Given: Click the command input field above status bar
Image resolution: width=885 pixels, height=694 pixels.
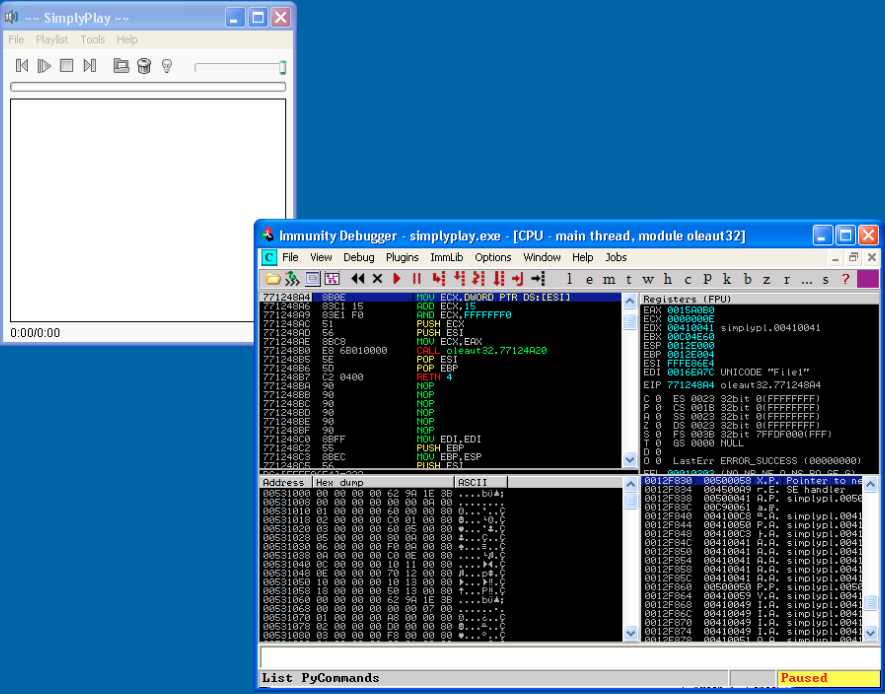Looking at the screenshot, I should [569, 657].
